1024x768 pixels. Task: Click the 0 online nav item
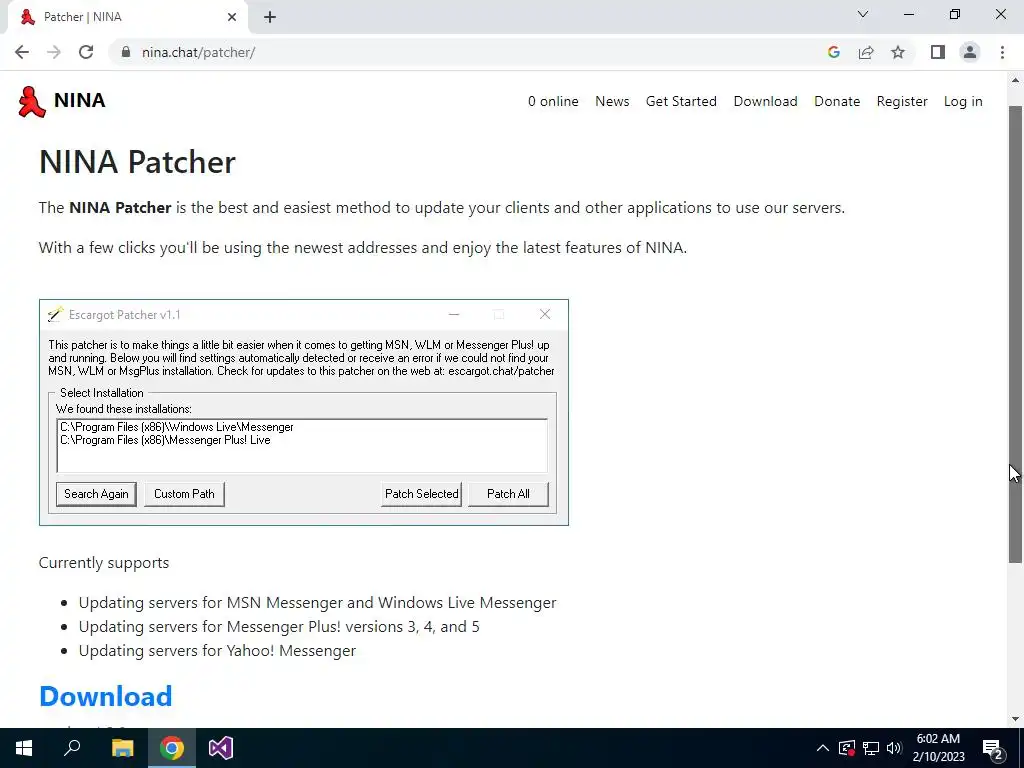[553, 101]
